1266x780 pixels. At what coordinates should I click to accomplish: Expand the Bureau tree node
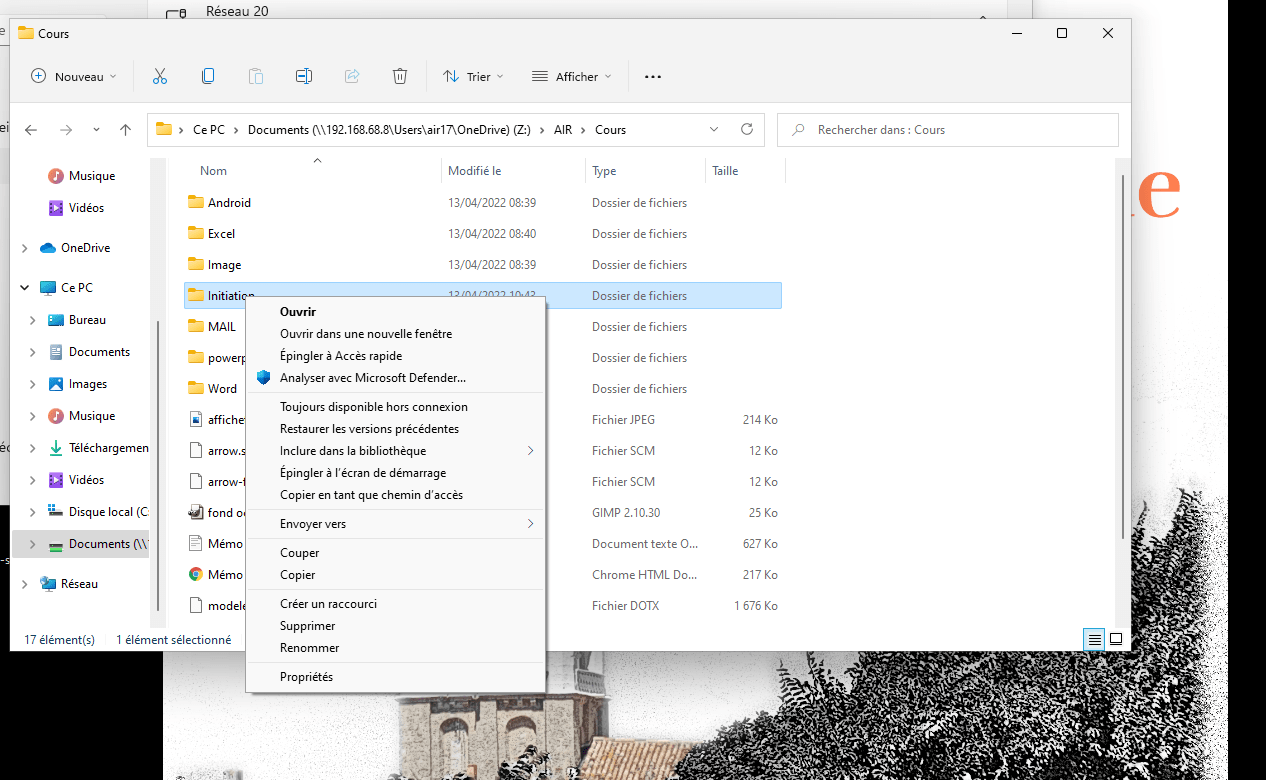pos(33,320)
